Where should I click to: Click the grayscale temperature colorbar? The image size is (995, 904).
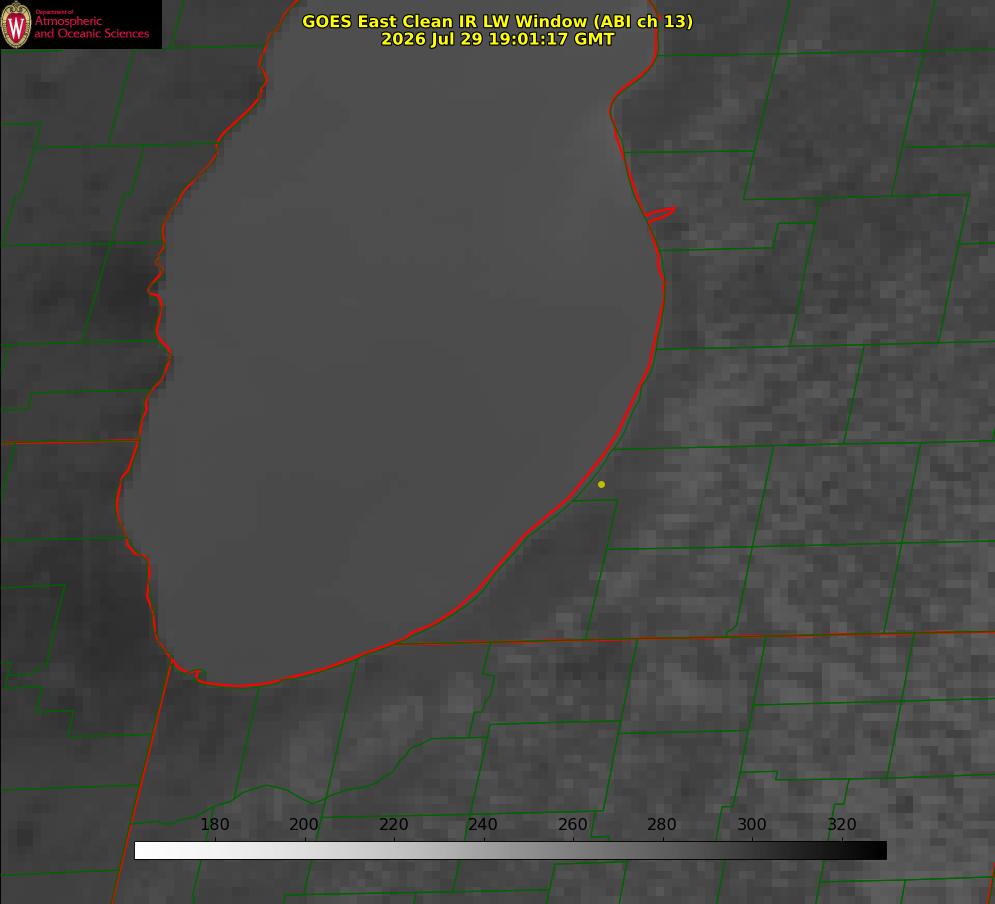pos(510,850)
